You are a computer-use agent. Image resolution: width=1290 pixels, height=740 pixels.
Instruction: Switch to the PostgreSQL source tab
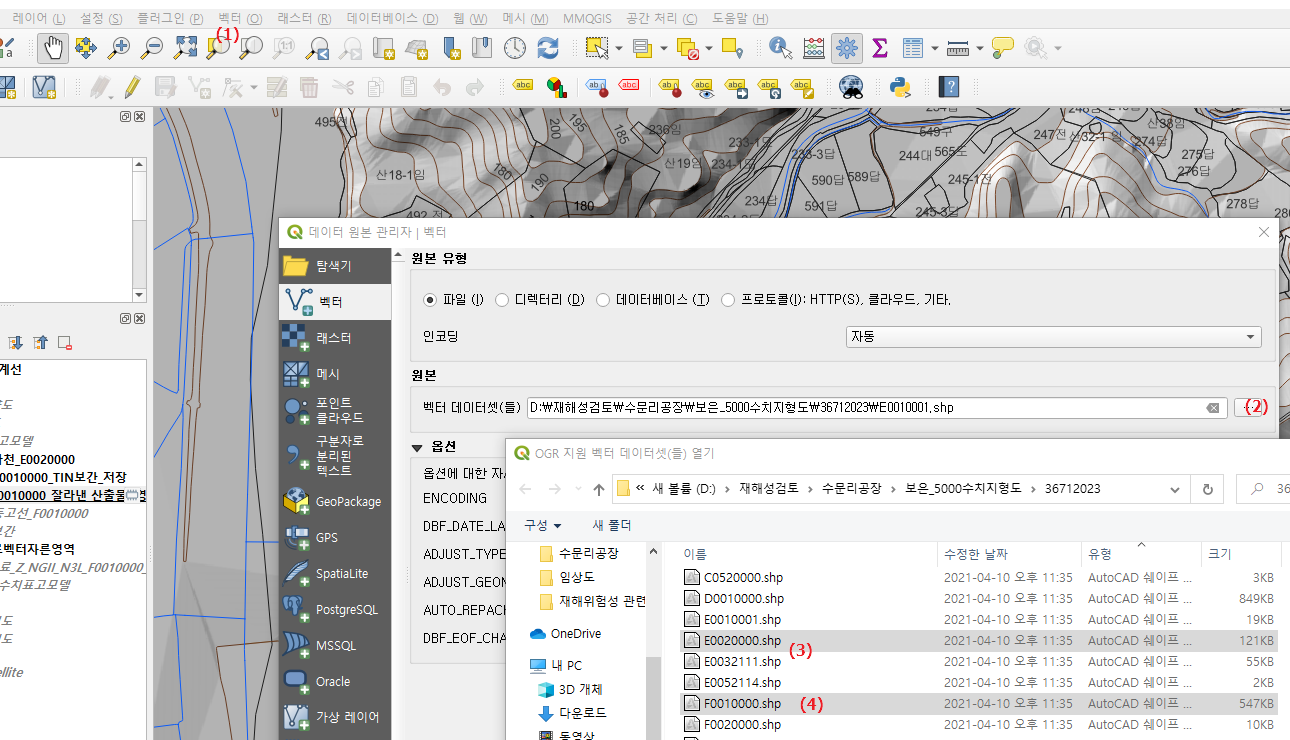335,609
